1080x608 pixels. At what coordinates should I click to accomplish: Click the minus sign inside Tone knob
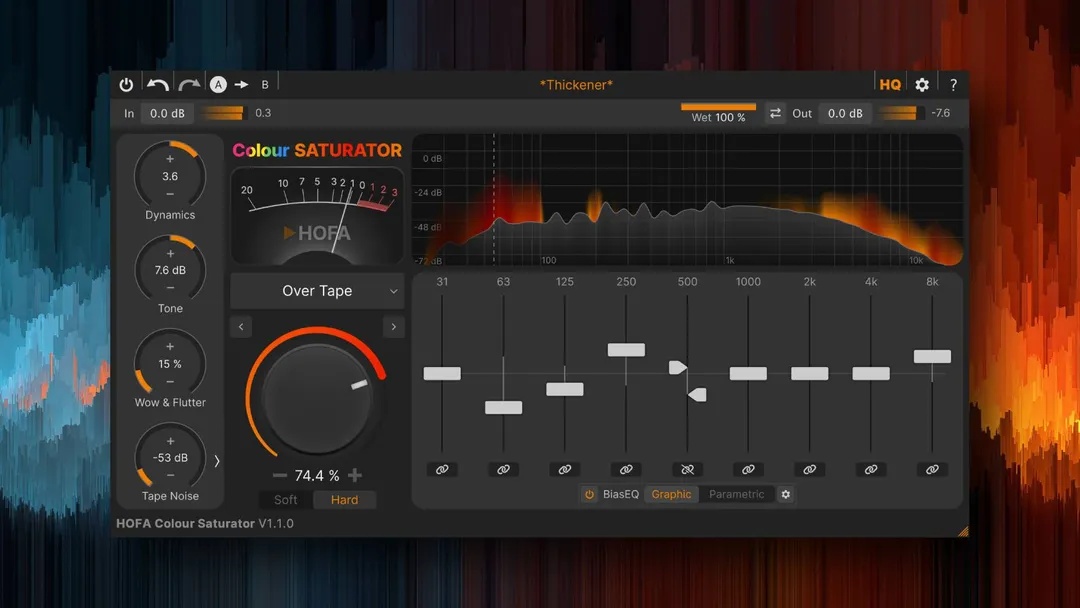point(170,288)
